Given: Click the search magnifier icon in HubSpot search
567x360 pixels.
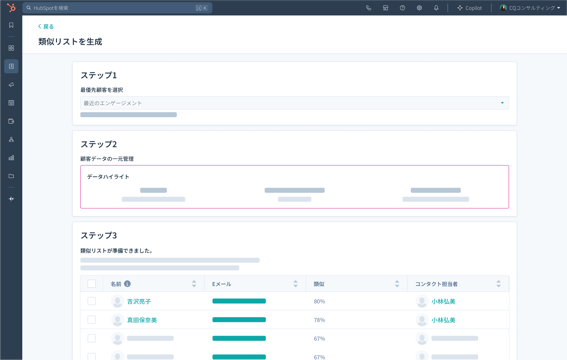Looking at the screenshot, I should coord(29,8).
